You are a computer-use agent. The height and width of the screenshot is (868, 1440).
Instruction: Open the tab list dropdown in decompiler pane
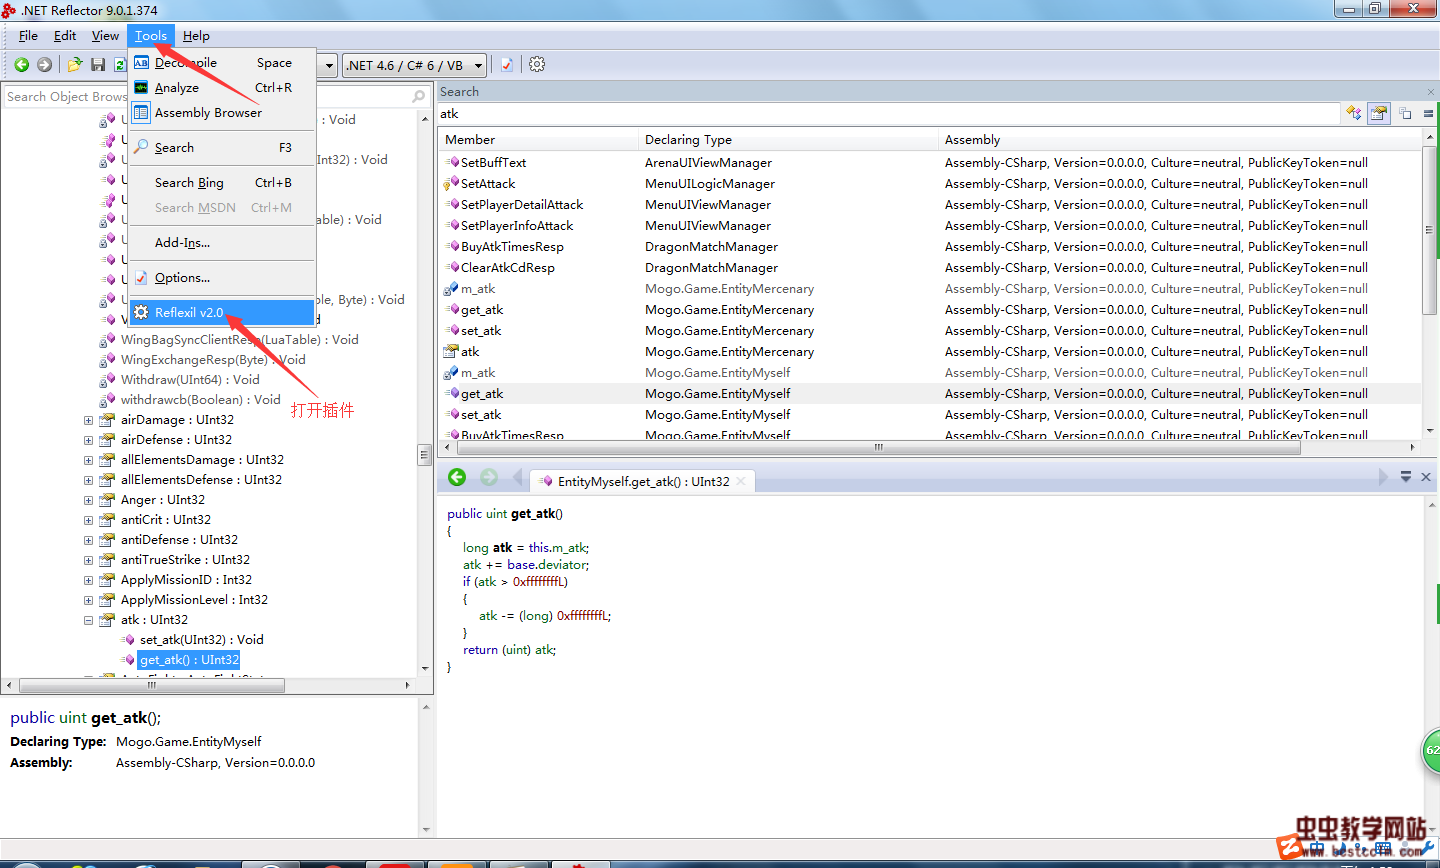pyautogui.click(x=1405, y=478)
